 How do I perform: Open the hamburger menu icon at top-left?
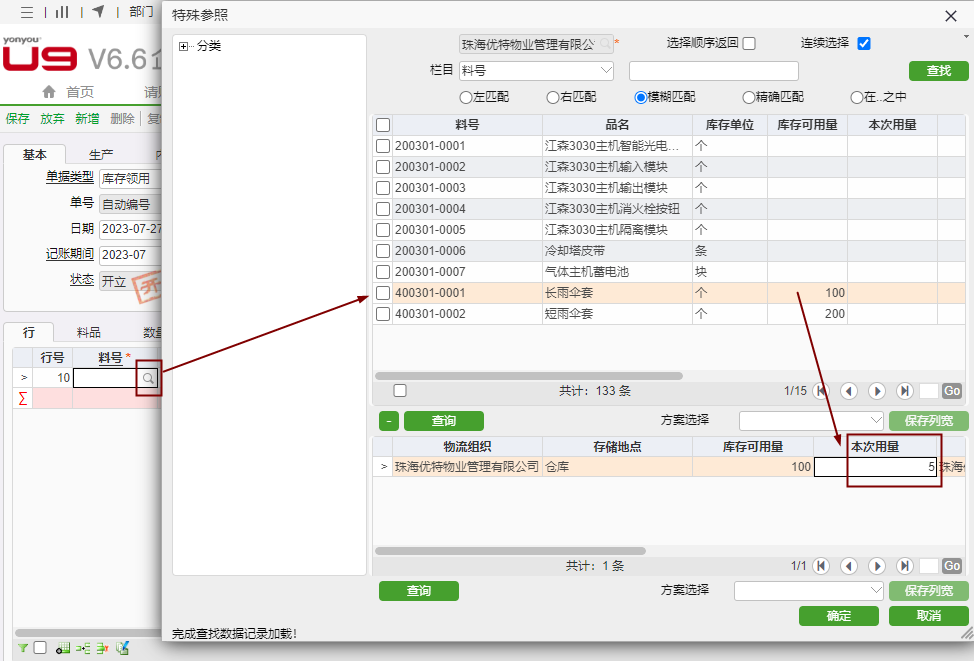(x=27, y=11)
